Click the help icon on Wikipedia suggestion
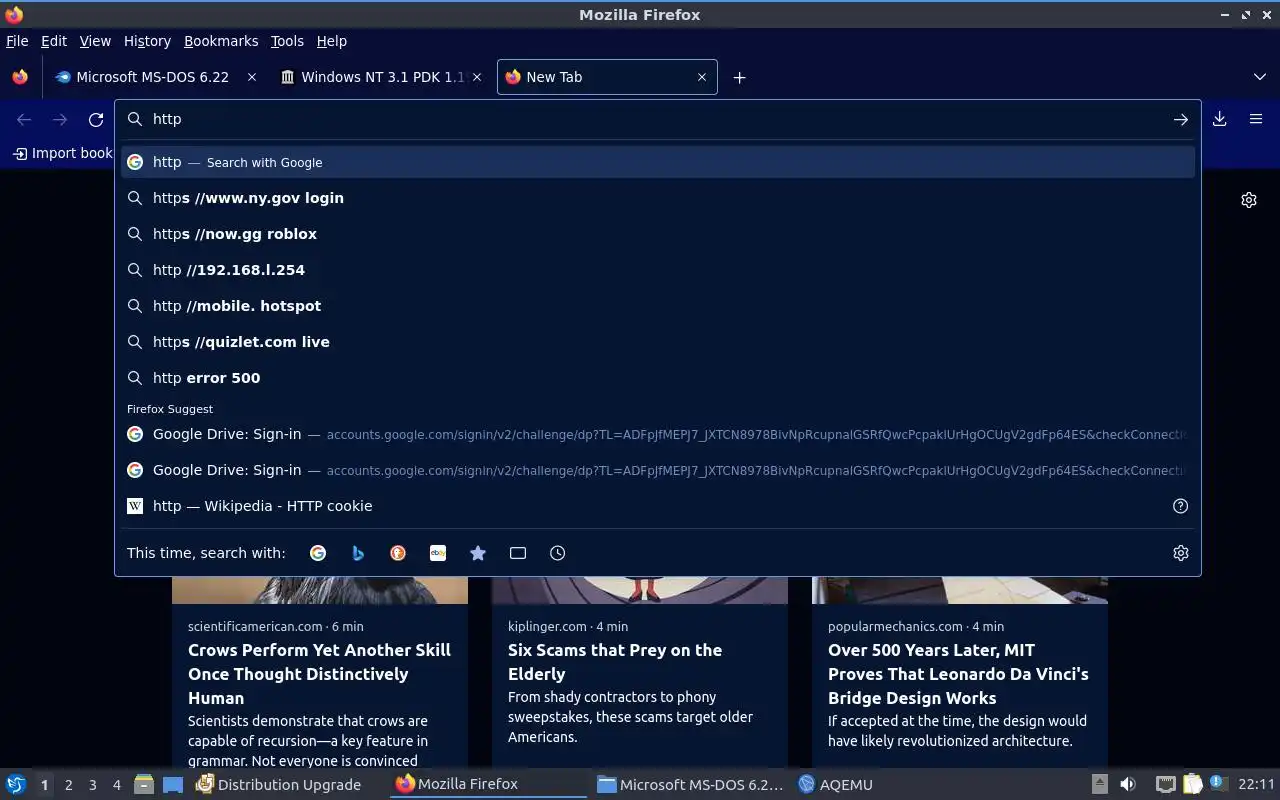Screen dimensions: 1280x800 tap(1180, 506)
